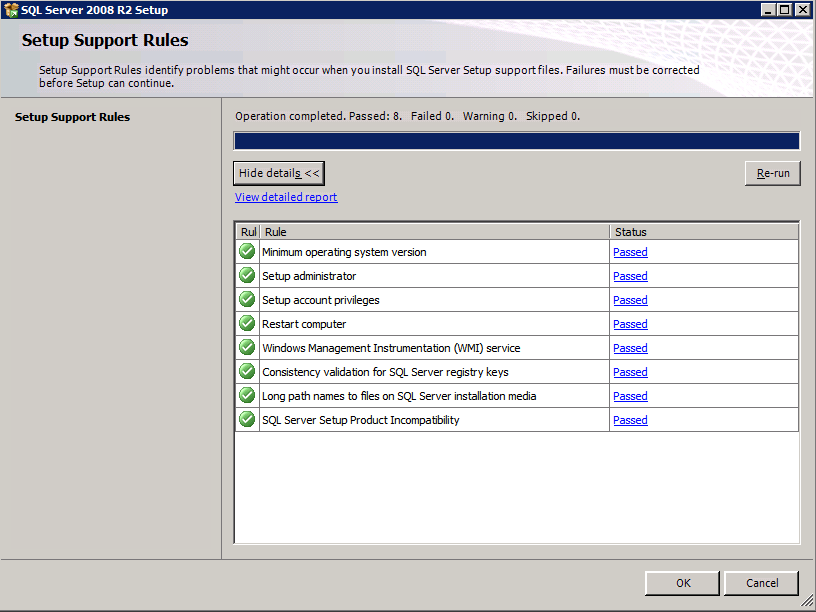The height and width of the screenshot is (612, 816).
Task: Click the resize grip at window corner
Action: (x=807, y=603)
